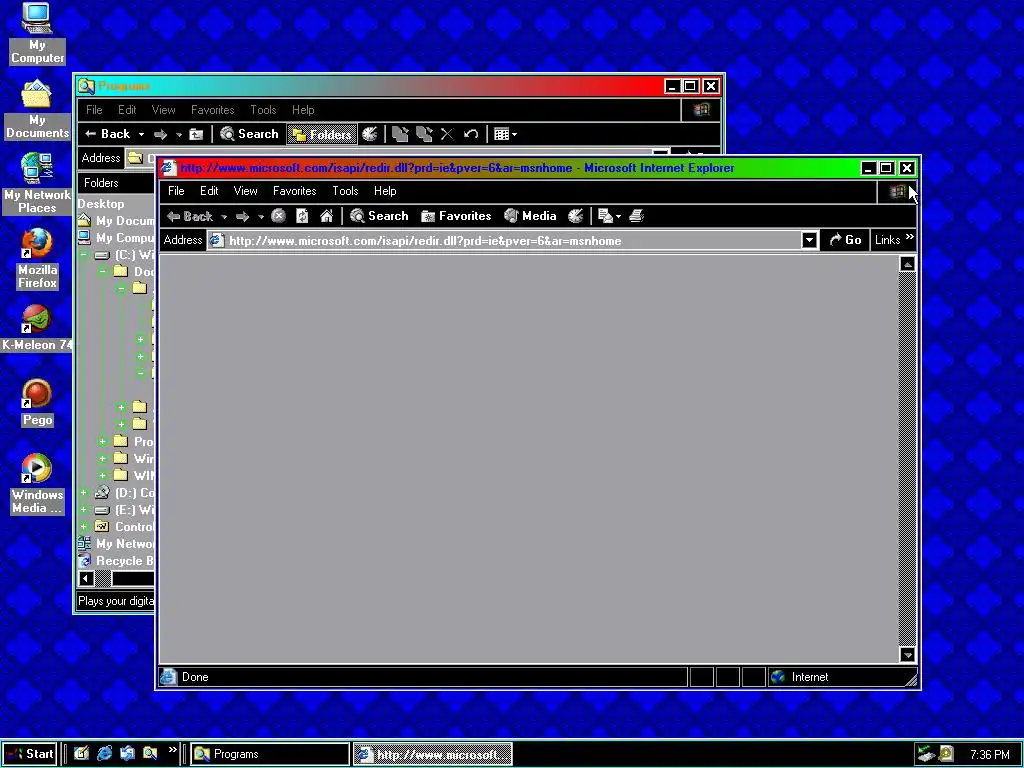Open IE Back history dropdown arrow
1024x768 pixels.
(224, 217)
